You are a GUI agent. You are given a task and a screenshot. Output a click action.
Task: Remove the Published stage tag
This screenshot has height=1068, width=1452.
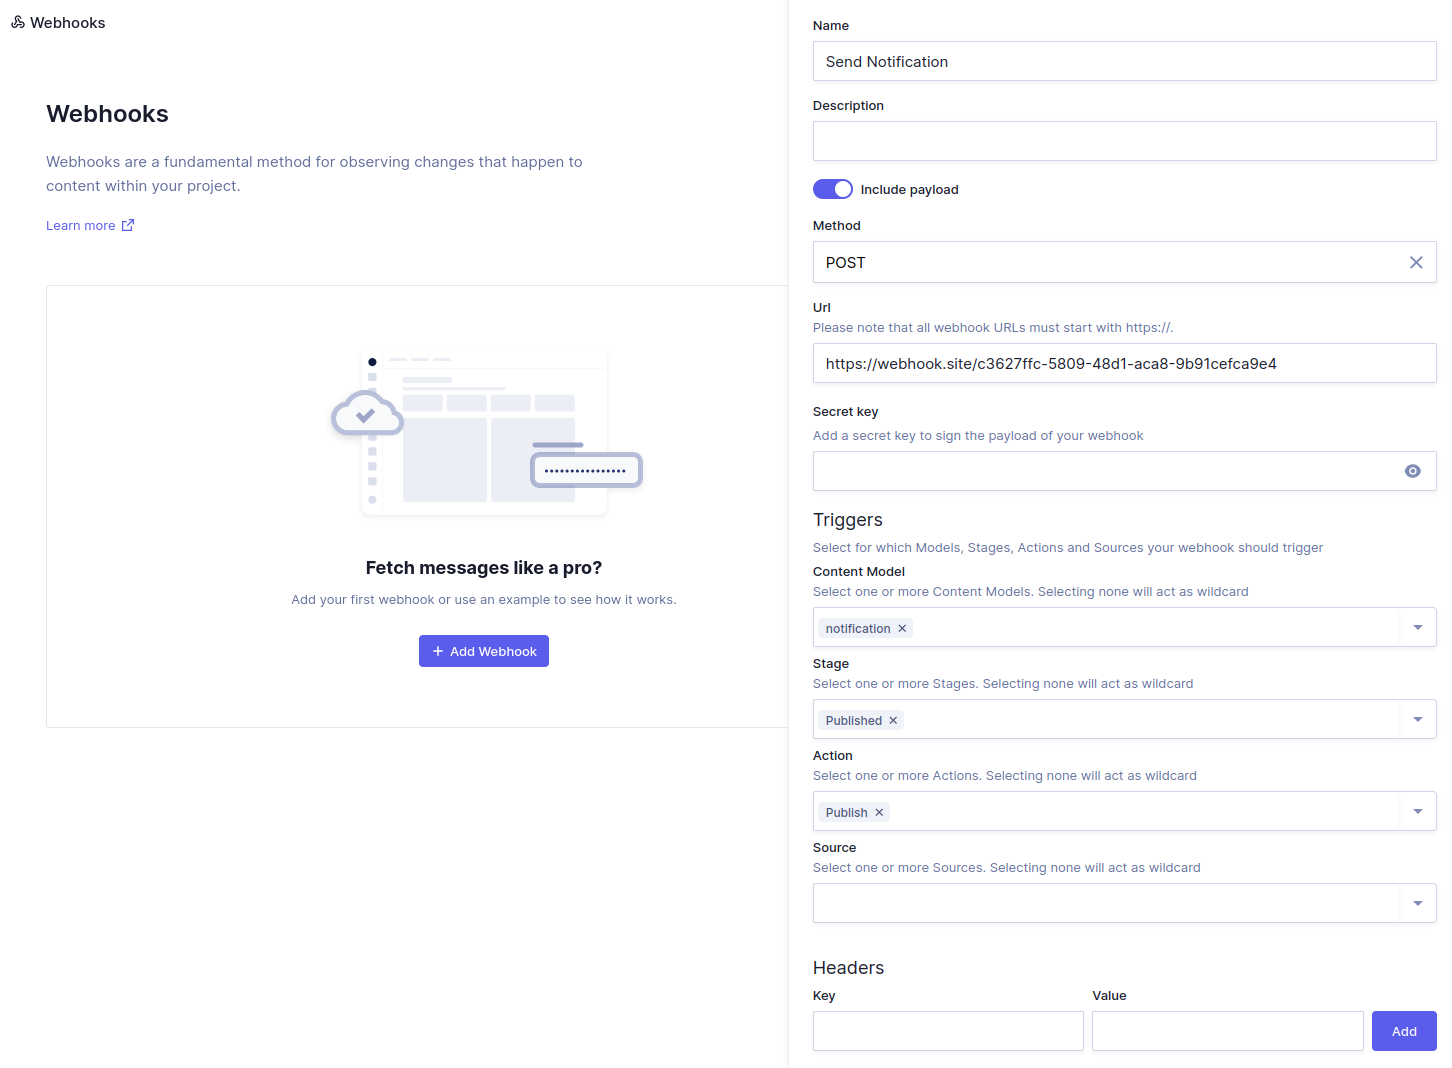point(893,720)
